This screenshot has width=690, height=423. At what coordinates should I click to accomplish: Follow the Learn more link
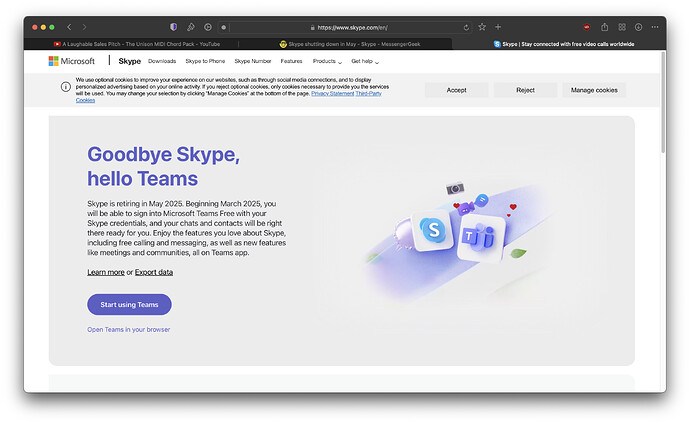coord(106,272)
